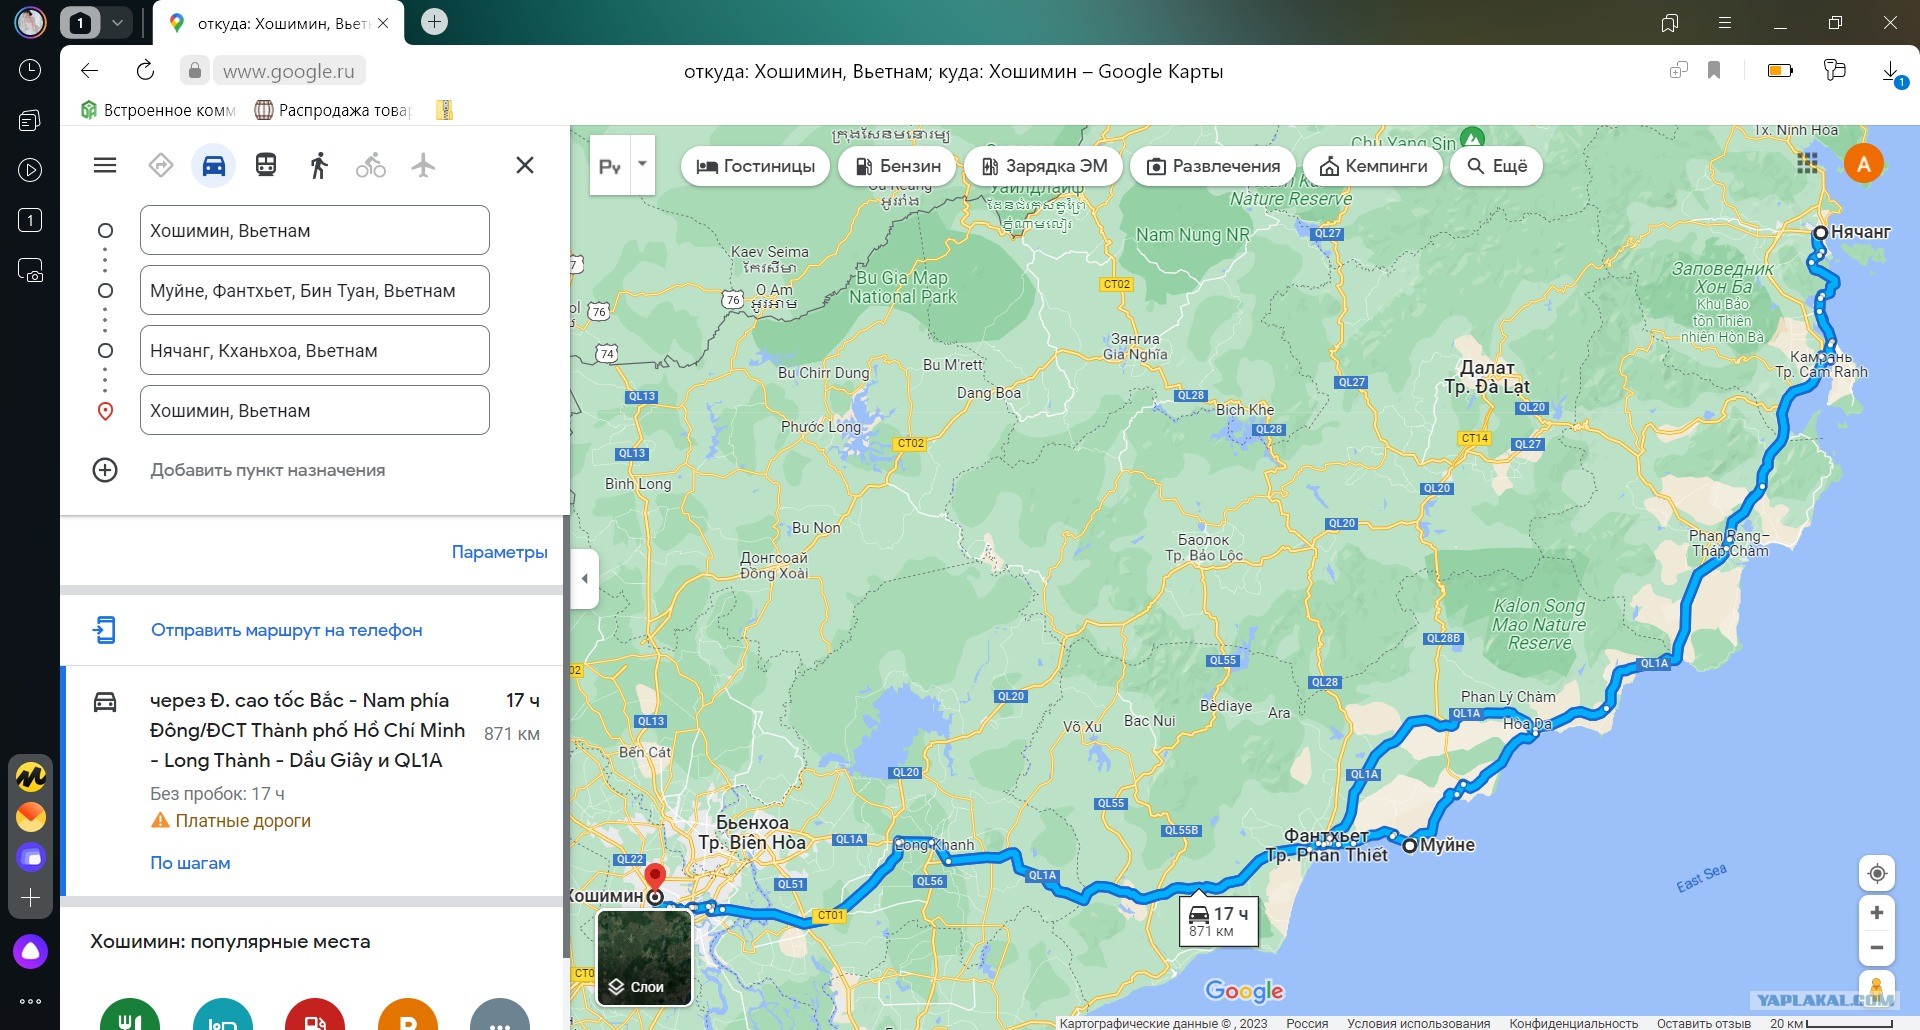Click the Муйне waypoint marker on map
Screen dimensions: 1920x1030
[x=1410, y=845]
